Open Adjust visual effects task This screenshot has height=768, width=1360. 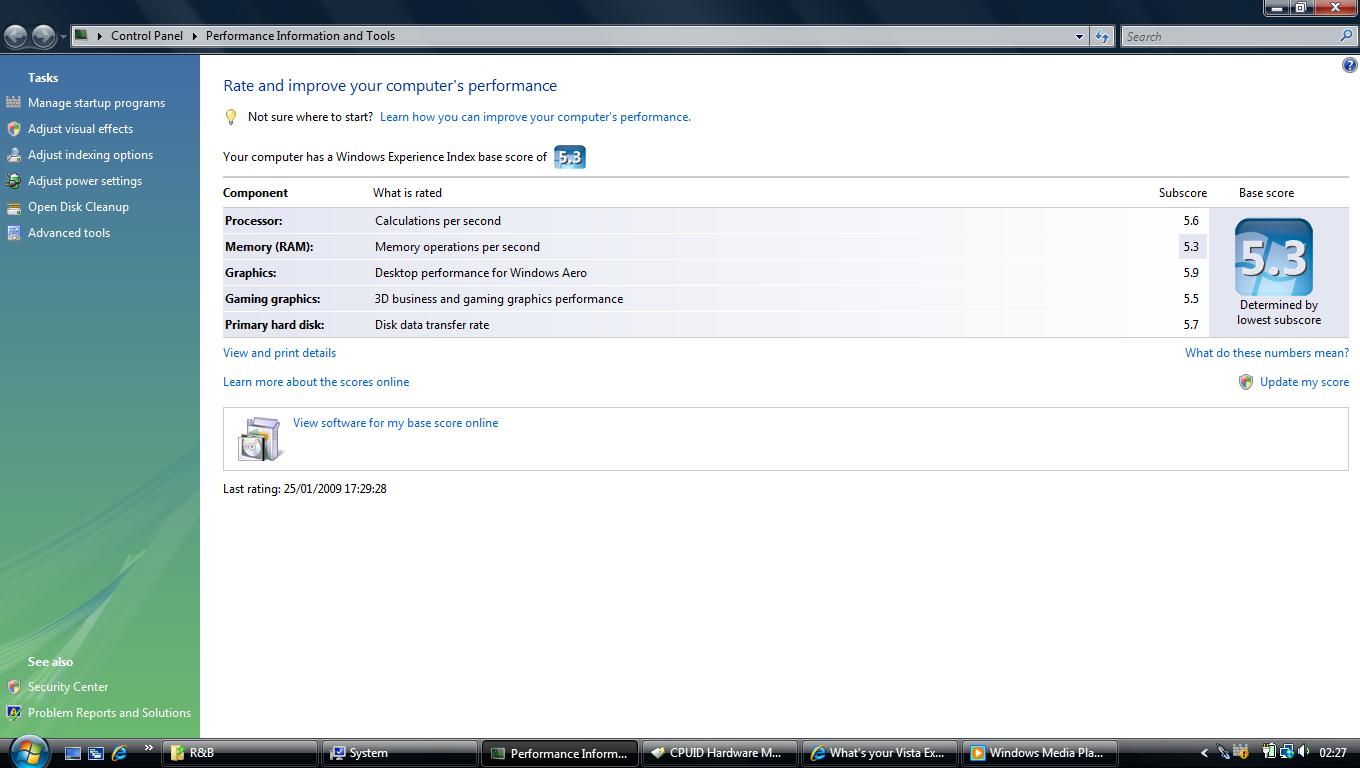(x=80, y=129)
